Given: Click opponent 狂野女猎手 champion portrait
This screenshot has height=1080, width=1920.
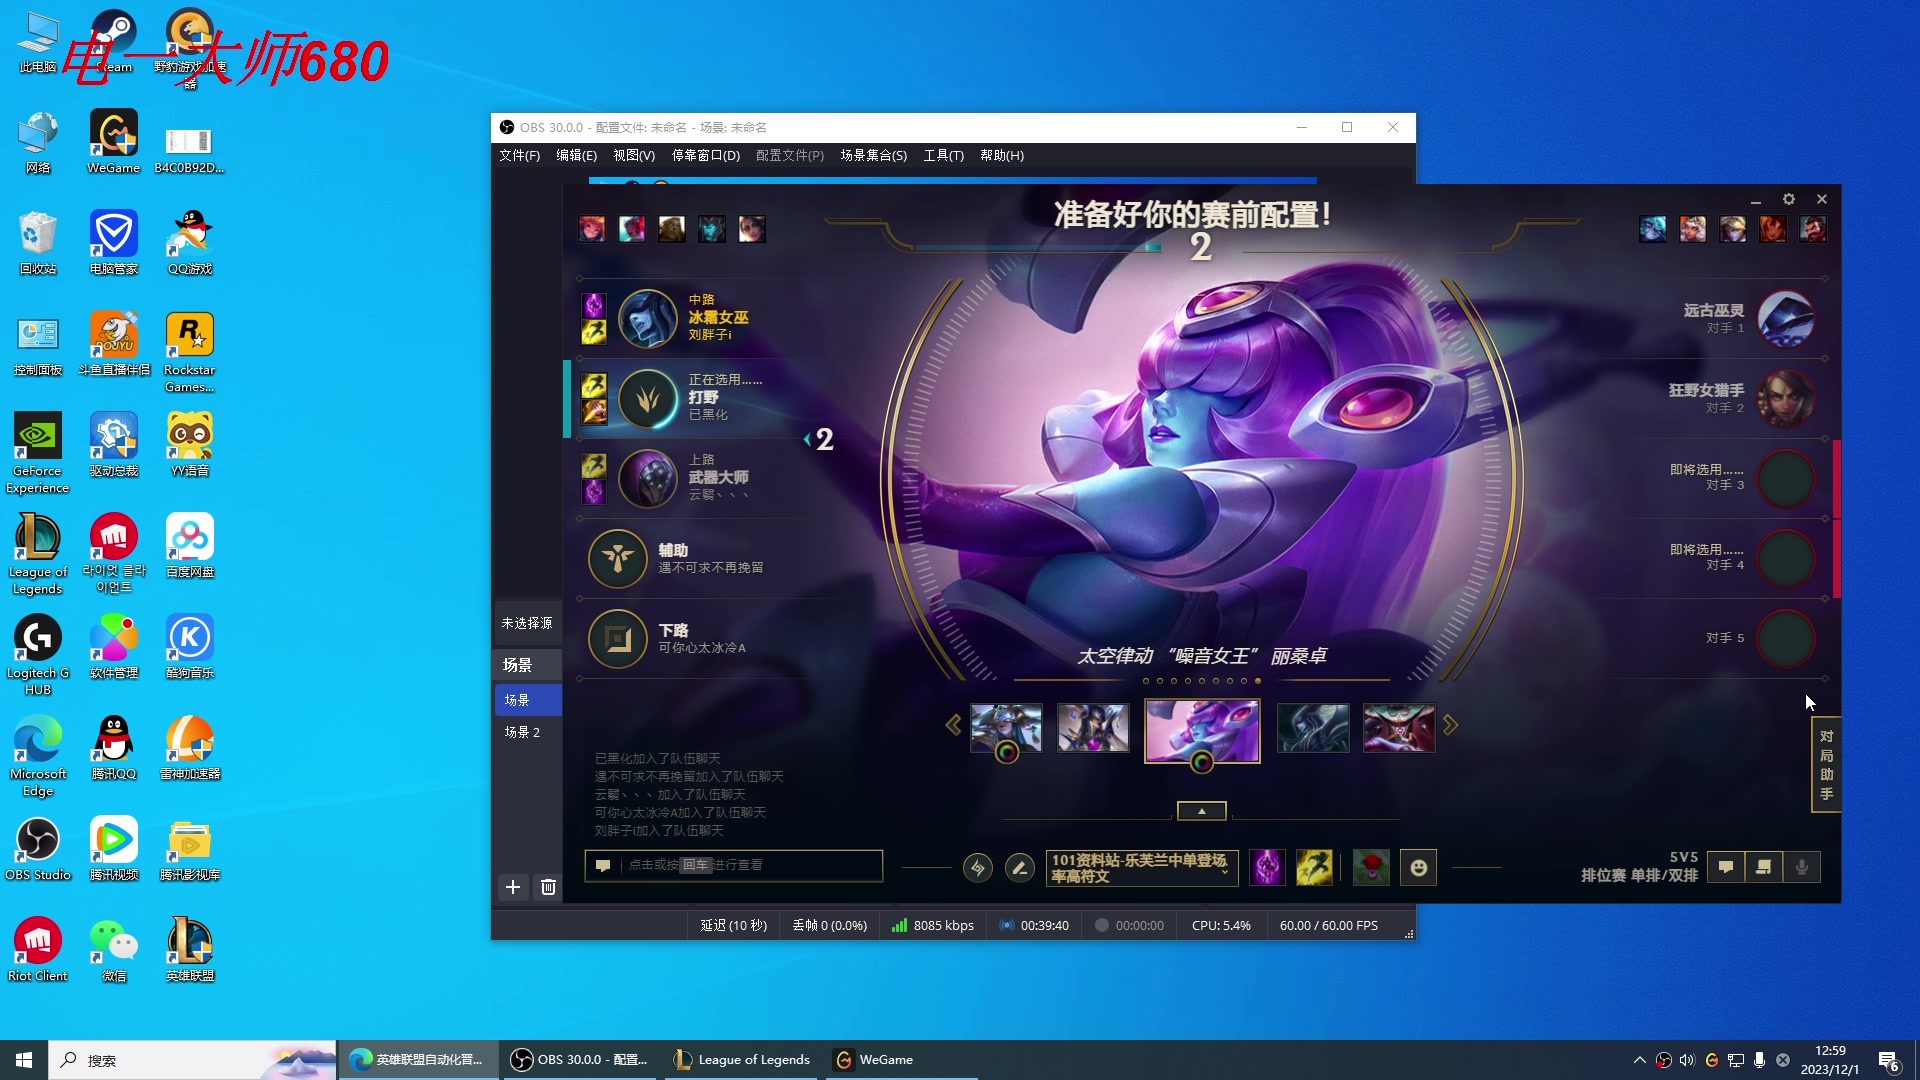Looking at the screenshot, I should point(1786,399).
